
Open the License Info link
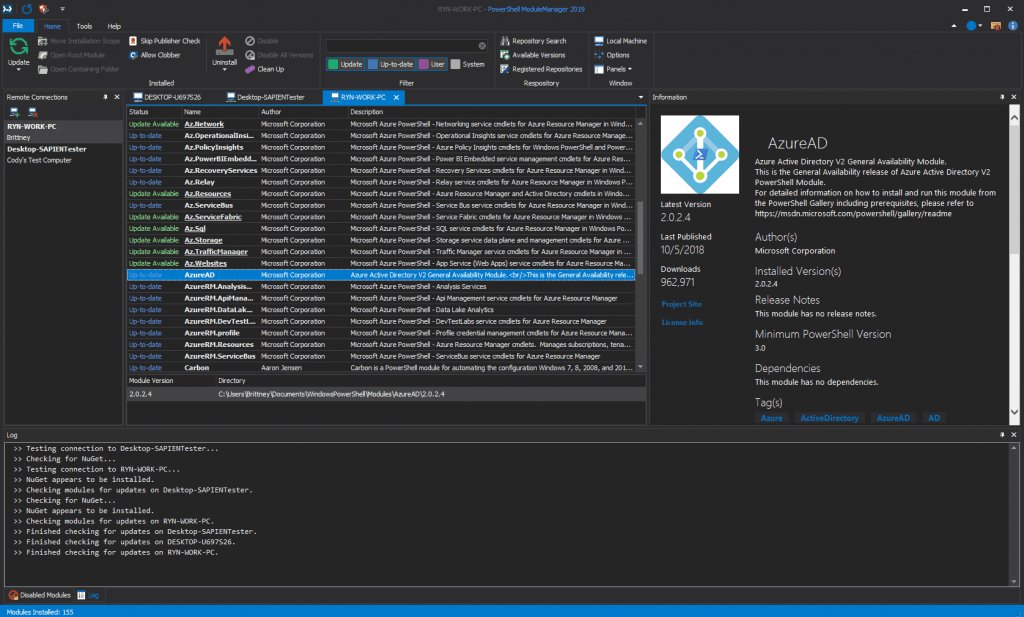click(x=682, y=323)
